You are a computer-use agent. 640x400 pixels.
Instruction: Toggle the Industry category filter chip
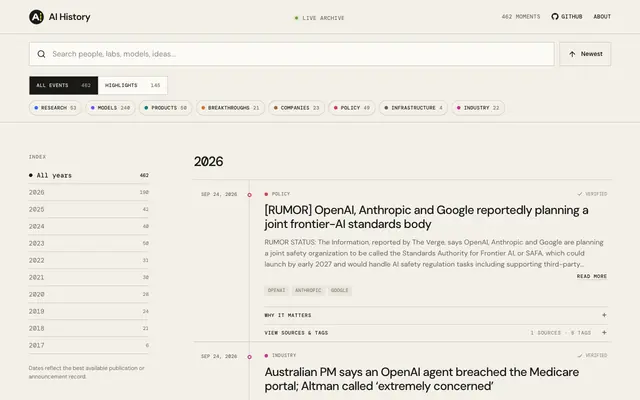pos(478,108)
